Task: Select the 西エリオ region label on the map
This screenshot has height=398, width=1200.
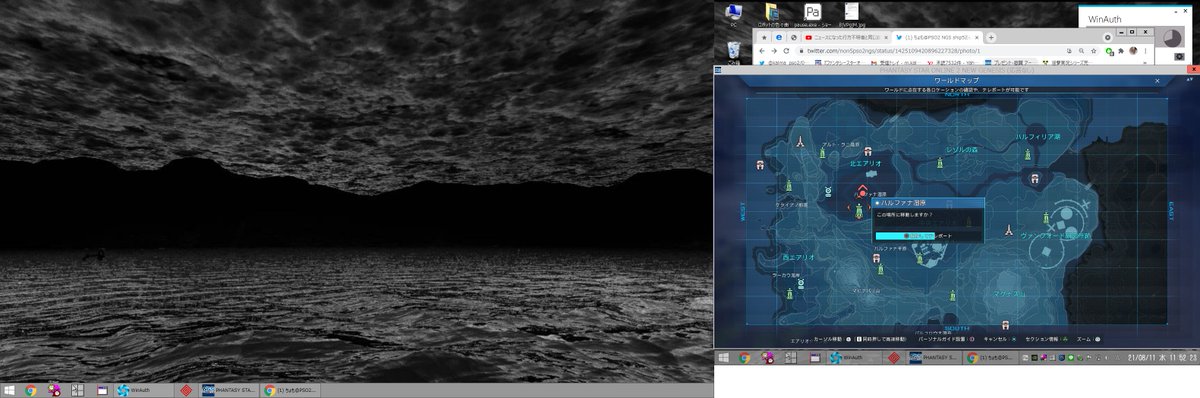Action: tap(799, 258)
